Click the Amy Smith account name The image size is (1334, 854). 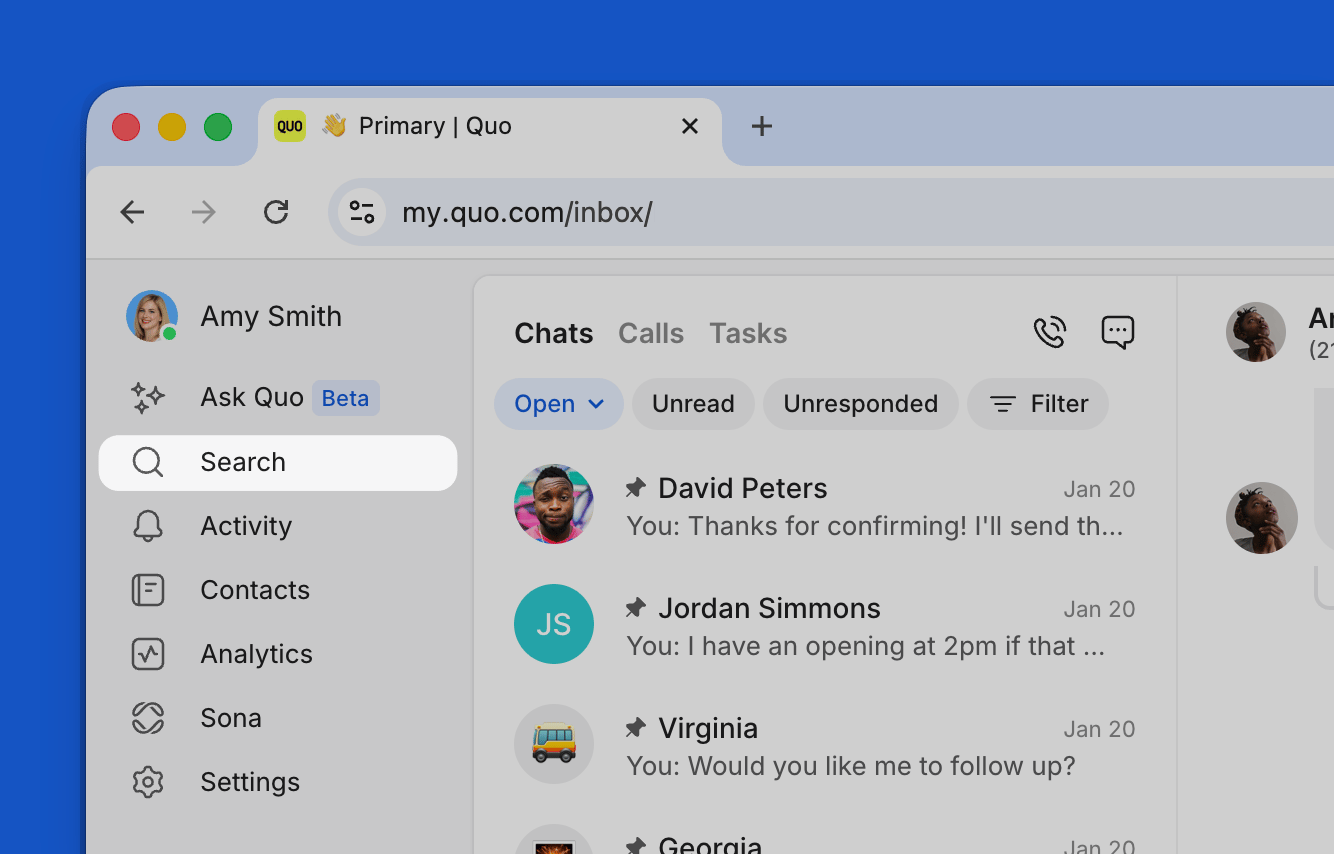[x=271, y=316]
